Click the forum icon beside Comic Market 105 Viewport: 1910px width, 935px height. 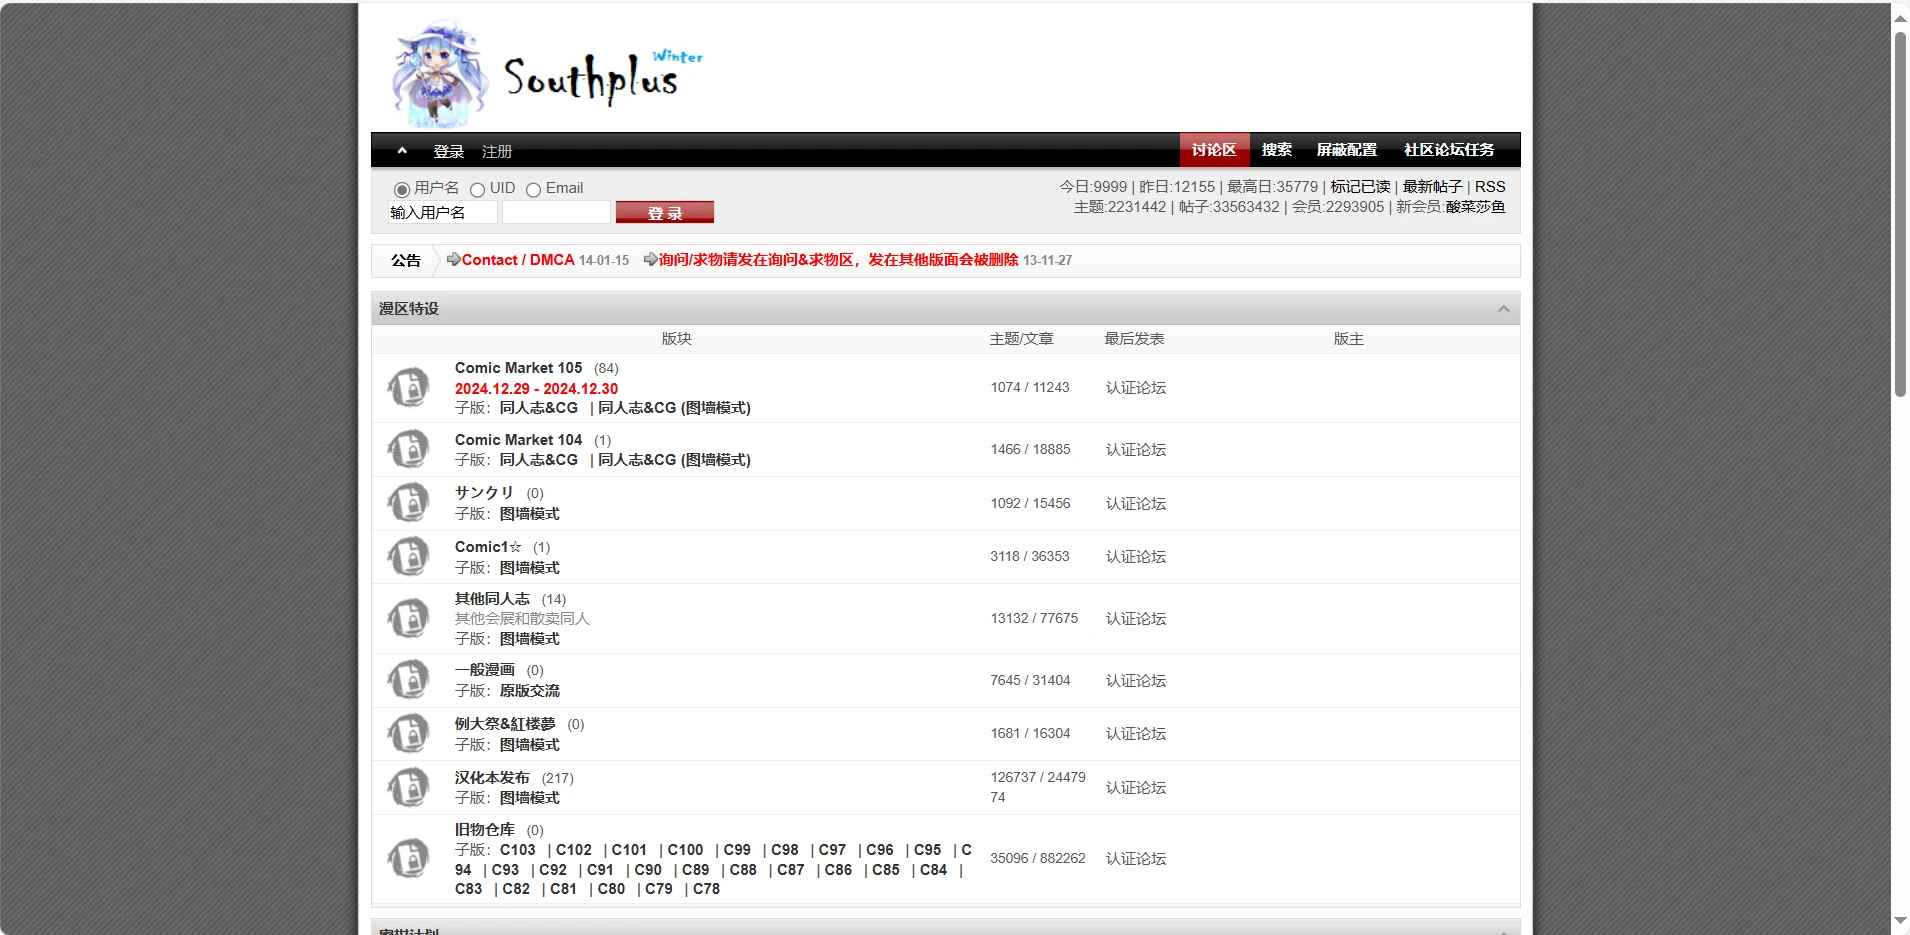point(408,387)
